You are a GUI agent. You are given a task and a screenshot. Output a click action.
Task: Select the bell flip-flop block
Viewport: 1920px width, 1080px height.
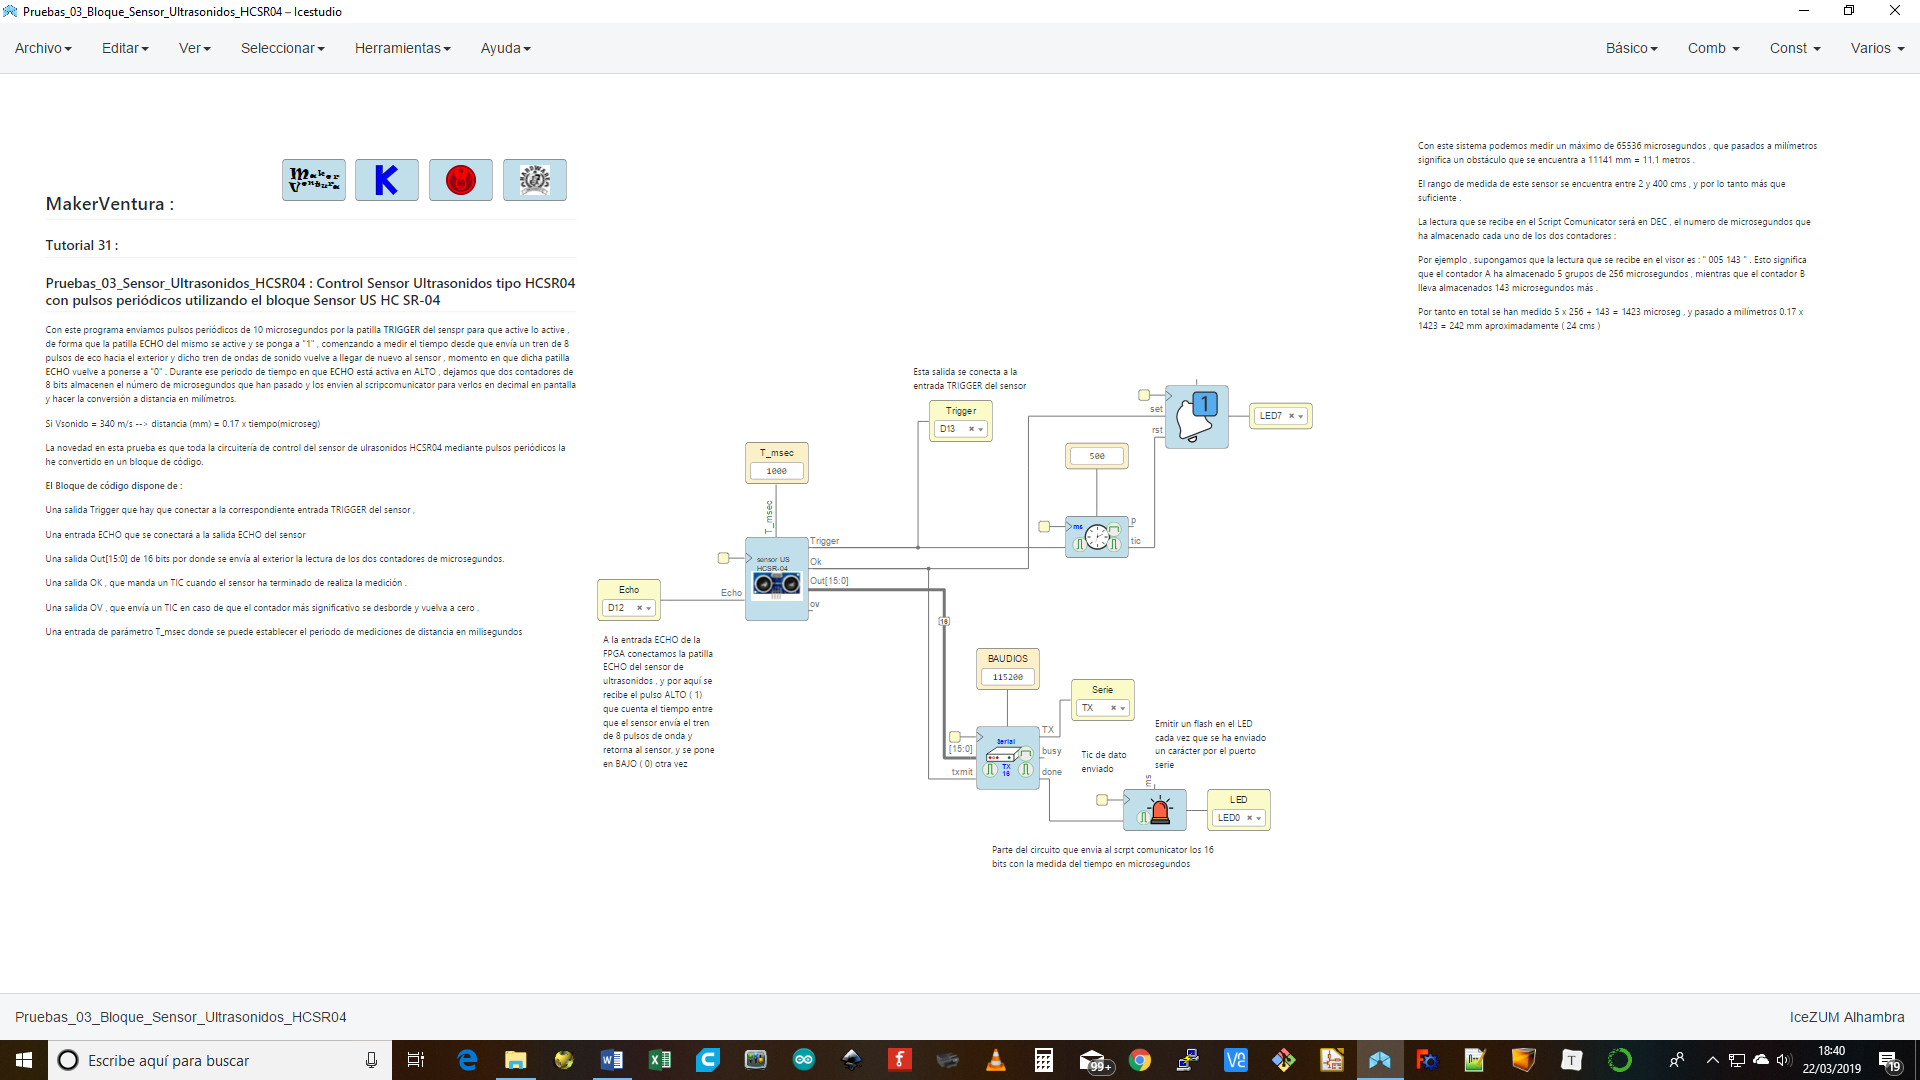click(1196, 417)
